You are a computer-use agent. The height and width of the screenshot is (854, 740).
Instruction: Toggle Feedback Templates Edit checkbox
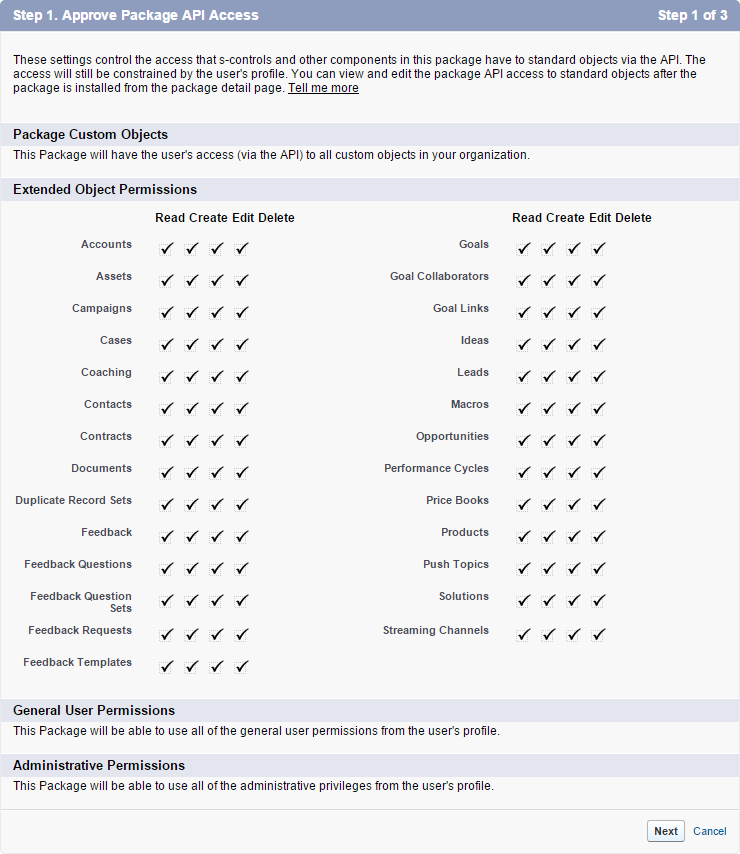[x=217, y=667]
